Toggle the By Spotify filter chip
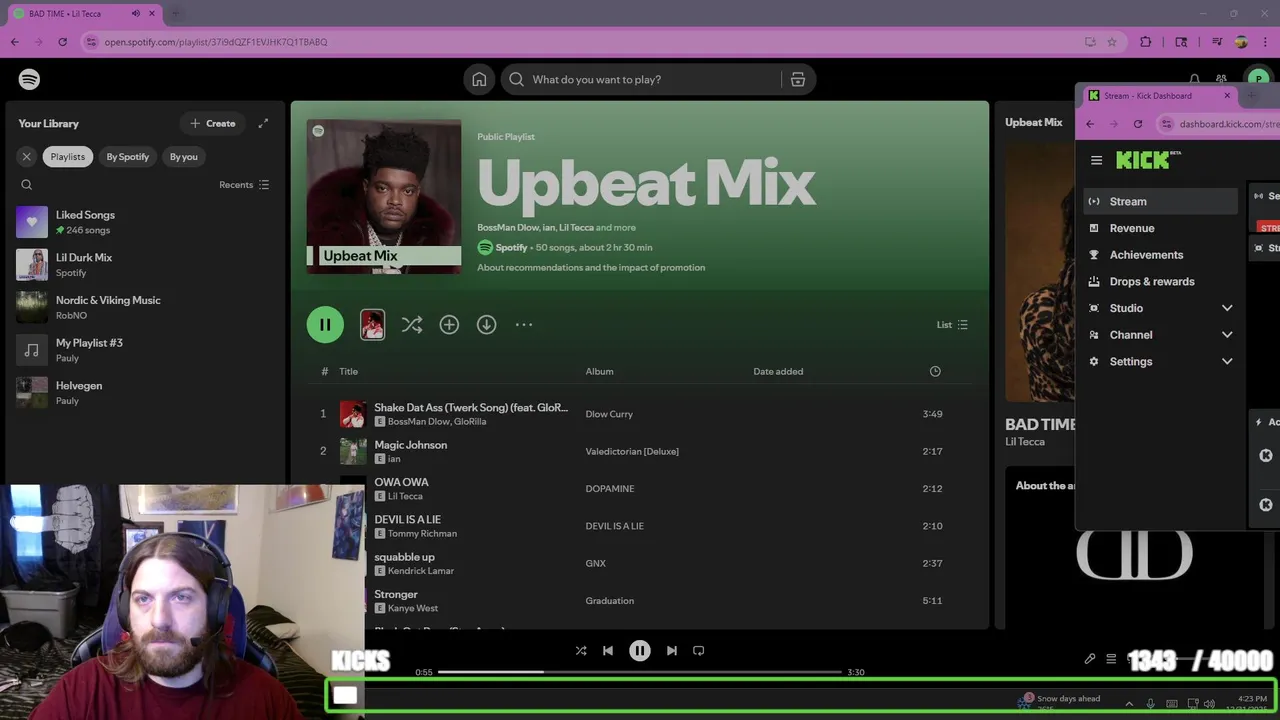The width and height of the screenshot is (1280, 720). [128, 156]
